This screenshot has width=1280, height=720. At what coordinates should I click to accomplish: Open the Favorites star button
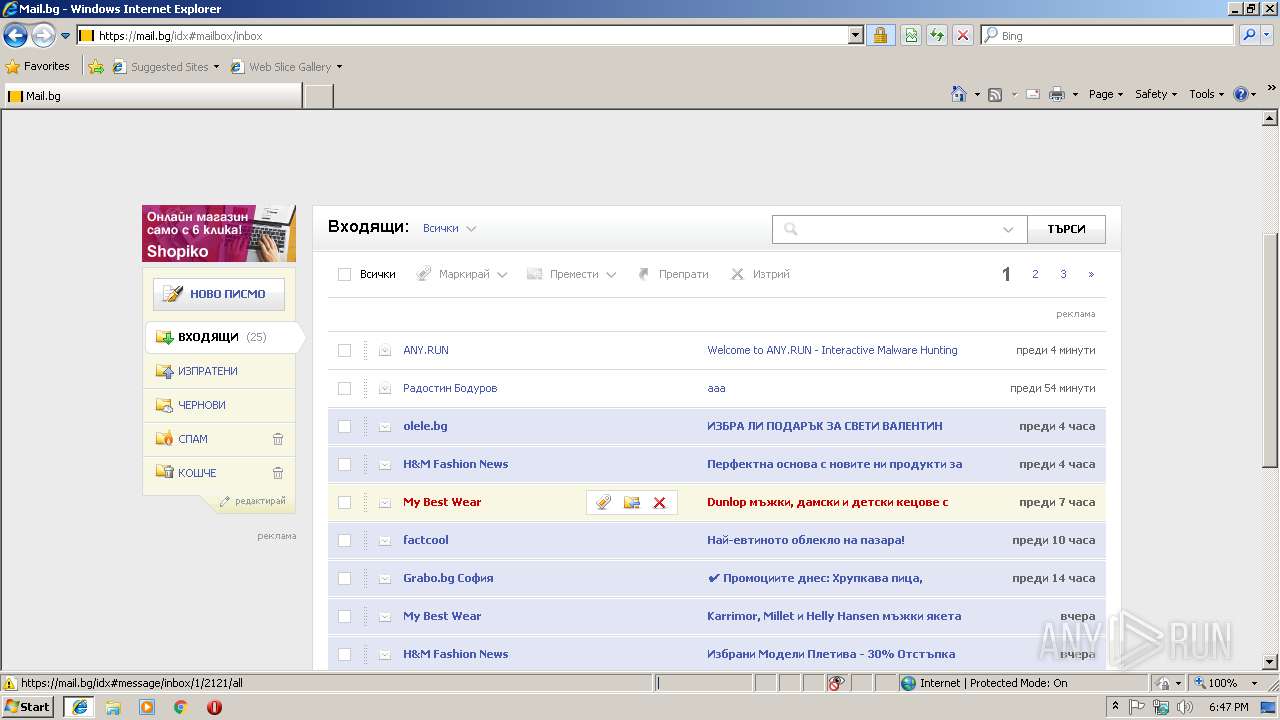coord(37,66)
